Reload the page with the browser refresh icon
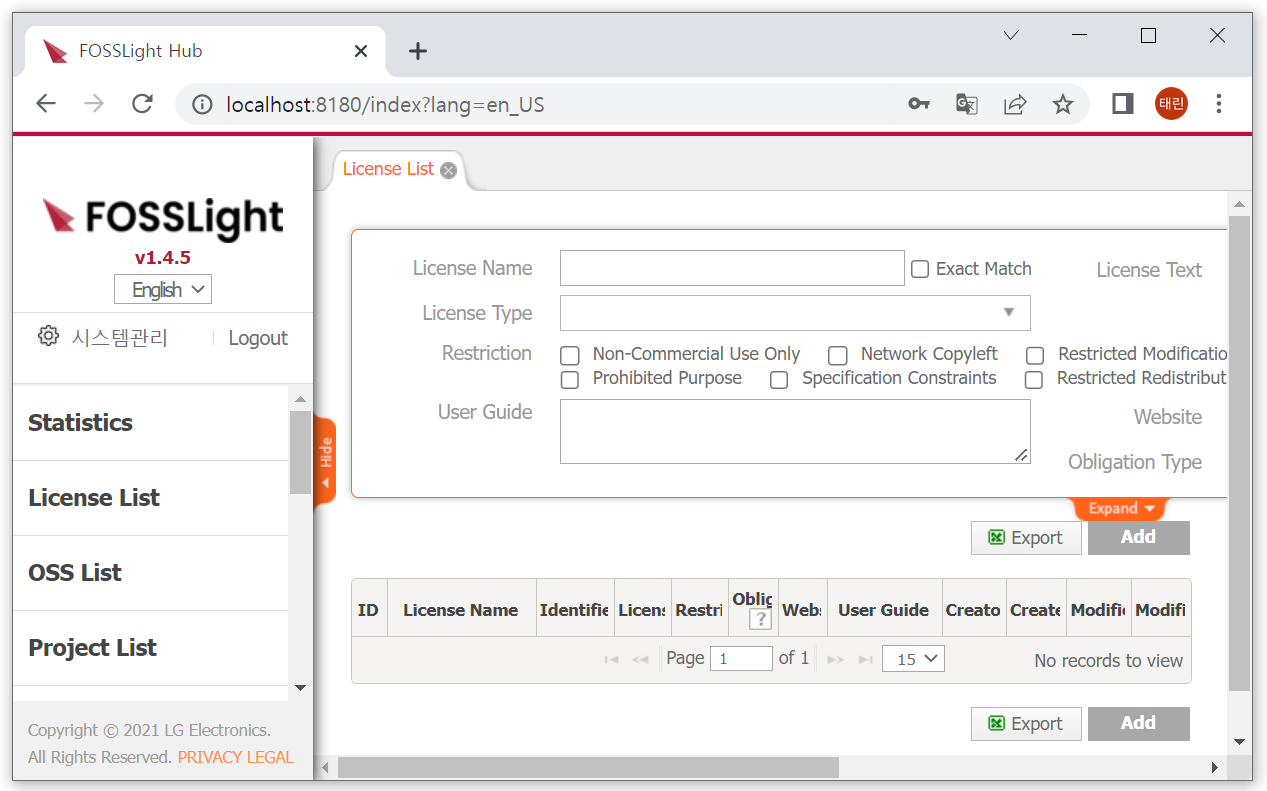Image resolution: width=1267 pixels, height=791 pixels. pos(142,104)
